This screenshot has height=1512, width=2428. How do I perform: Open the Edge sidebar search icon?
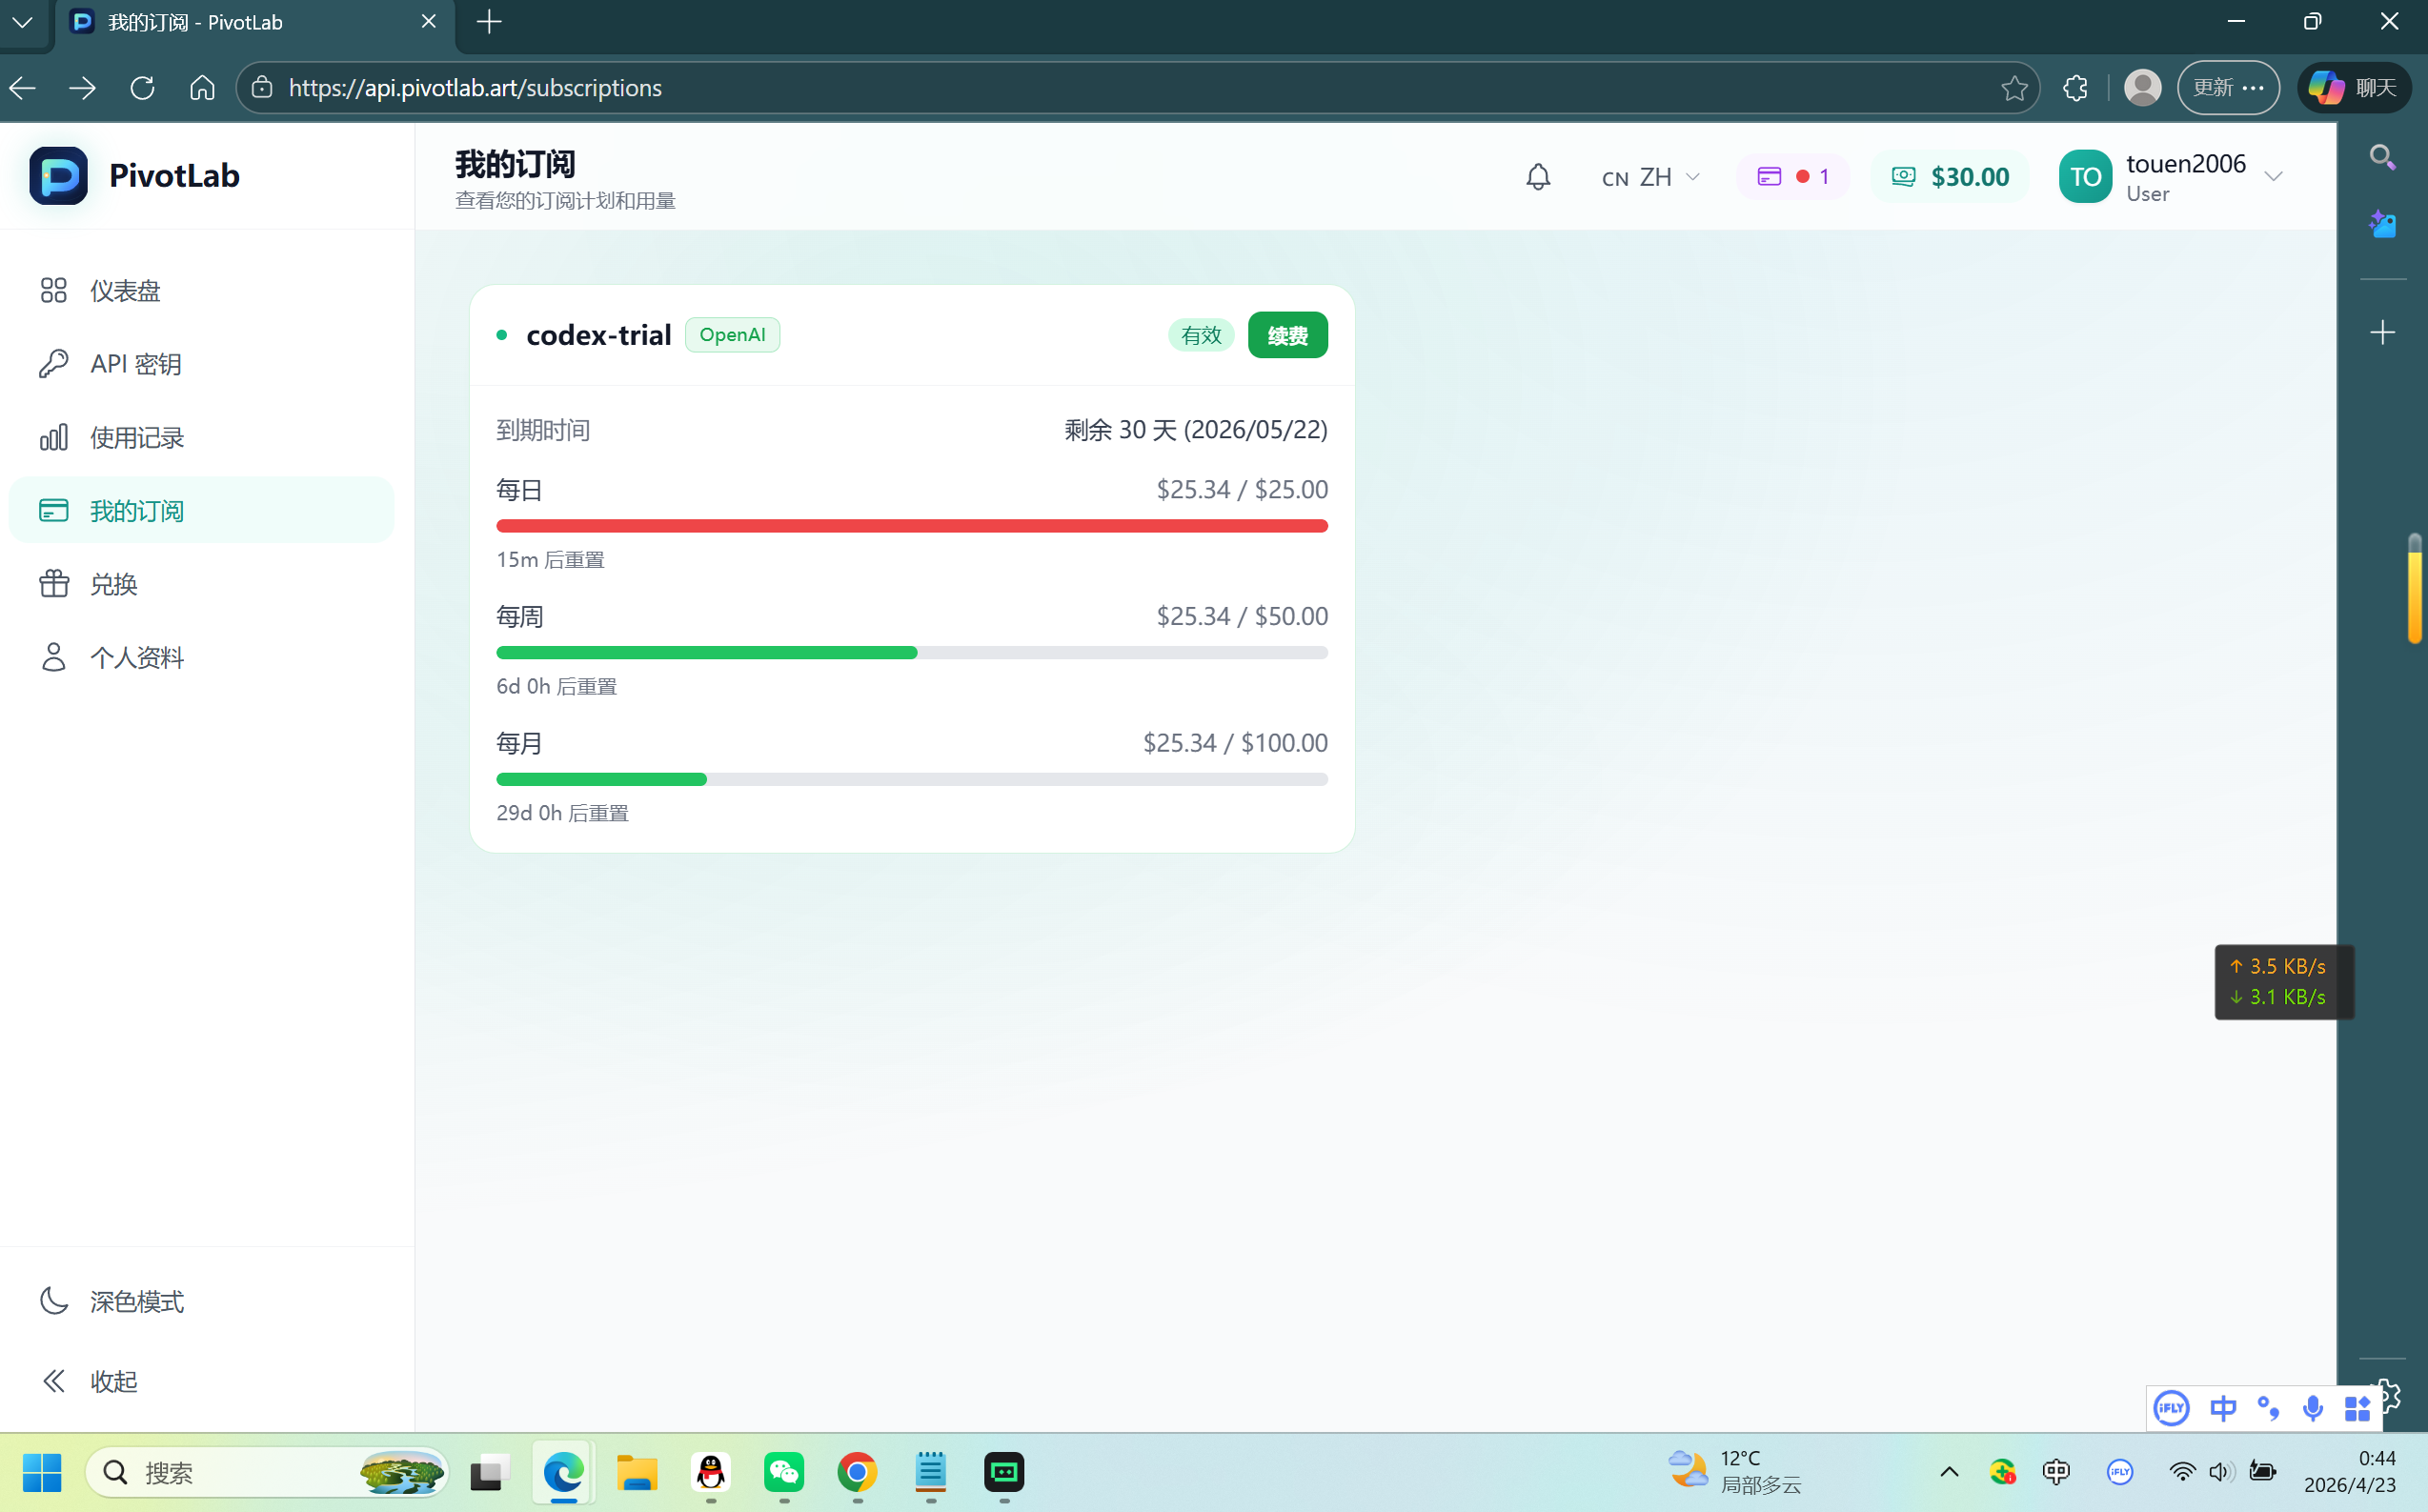[x=2382, y=157]
